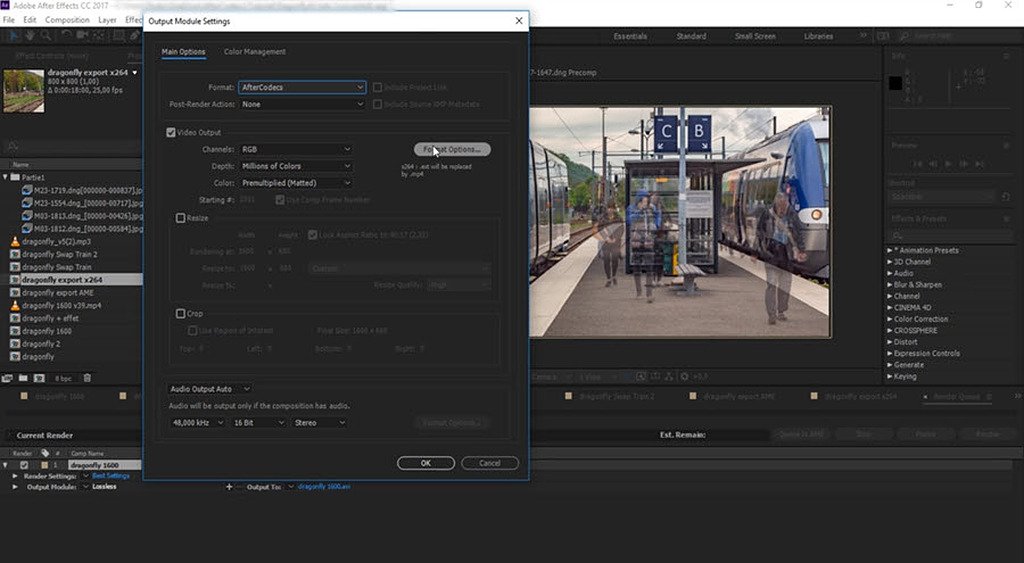
Task: Click label color swatch of dragonfly 1600 render item
Action: [44, 465]
